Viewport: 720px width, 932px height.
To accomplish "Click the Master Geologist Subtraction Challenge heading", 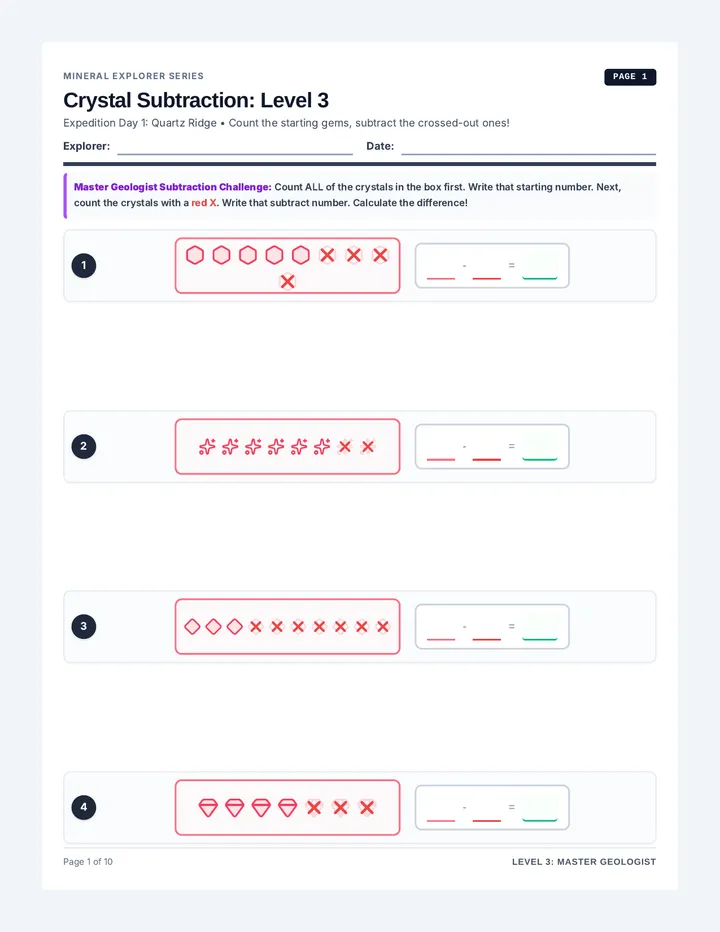I will pos(172,187).
